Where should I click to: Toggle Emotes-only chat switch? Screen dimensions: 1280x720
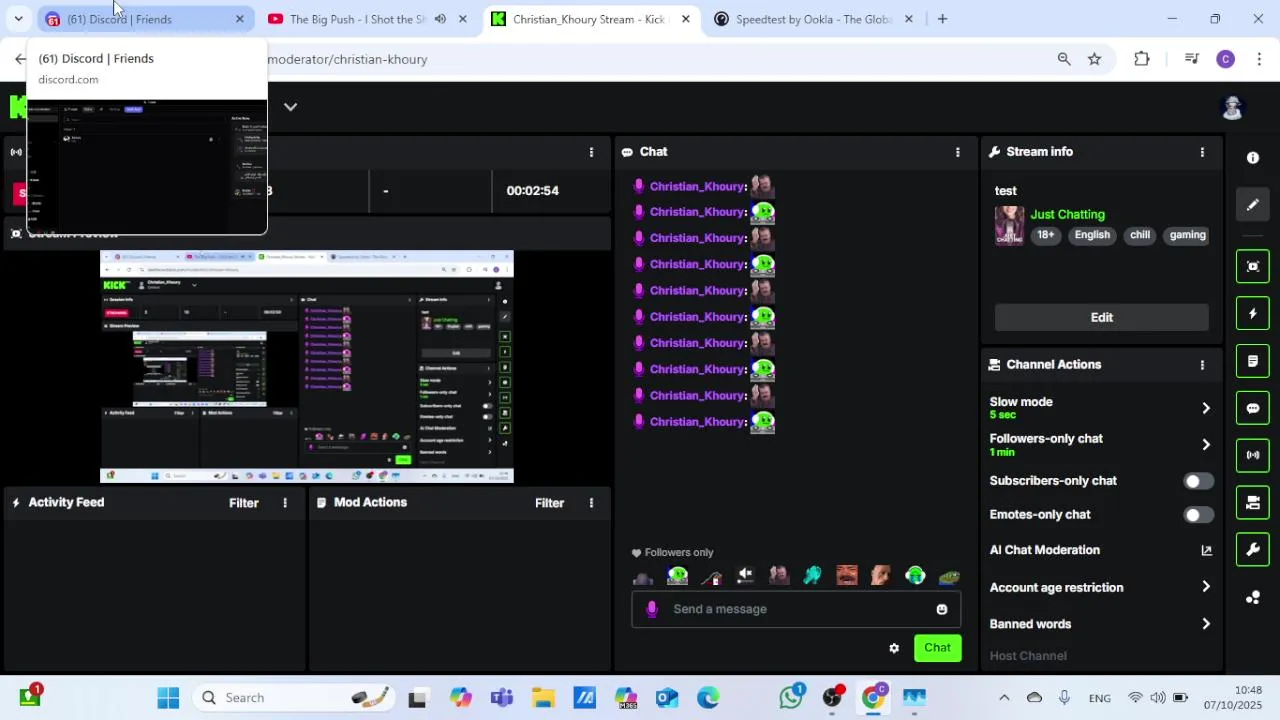tap(1198, 515)
